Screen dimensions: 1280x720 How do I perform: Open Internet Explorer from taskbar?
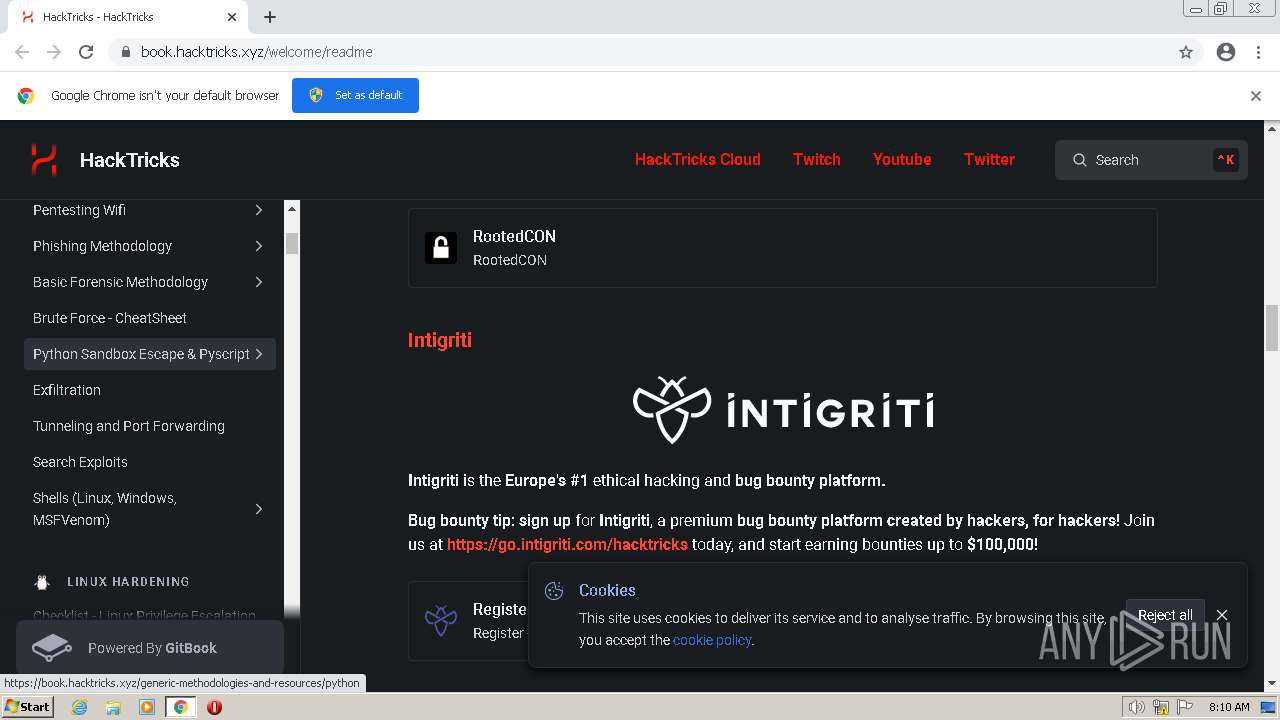coord(79,707)
